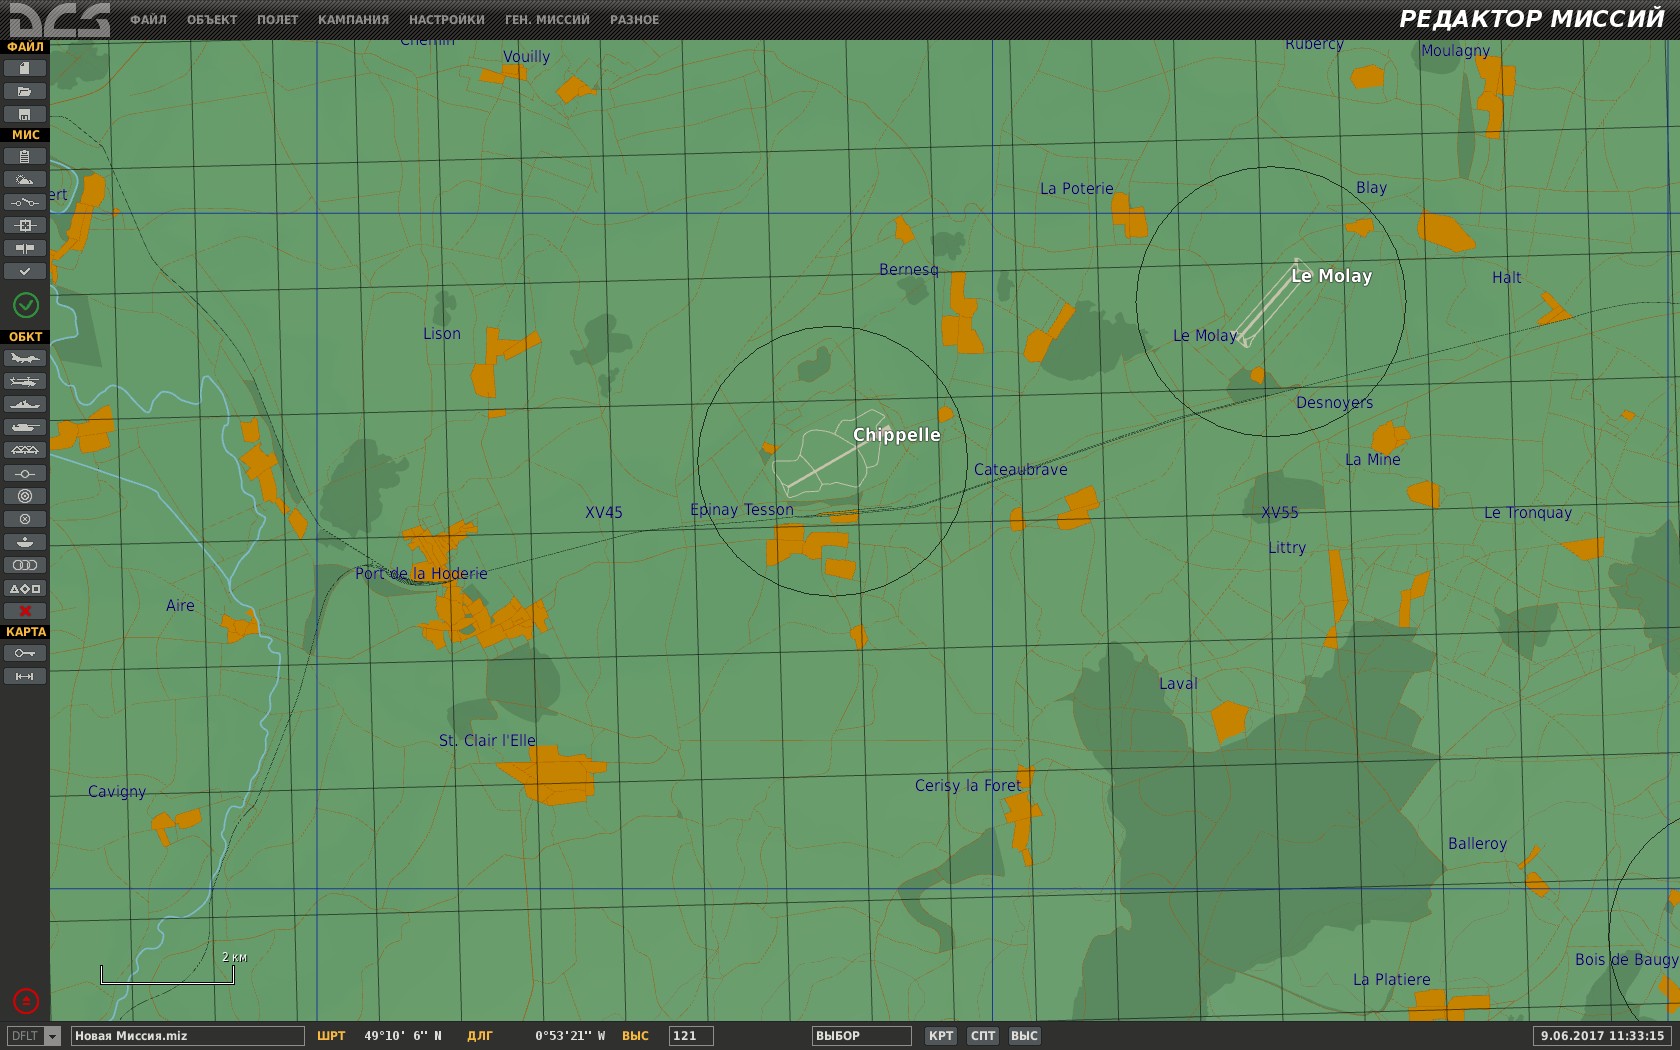Open weather settings cloud icon
The image size is (1680, 1050).
pyautogui.click(x=25, y=179)
